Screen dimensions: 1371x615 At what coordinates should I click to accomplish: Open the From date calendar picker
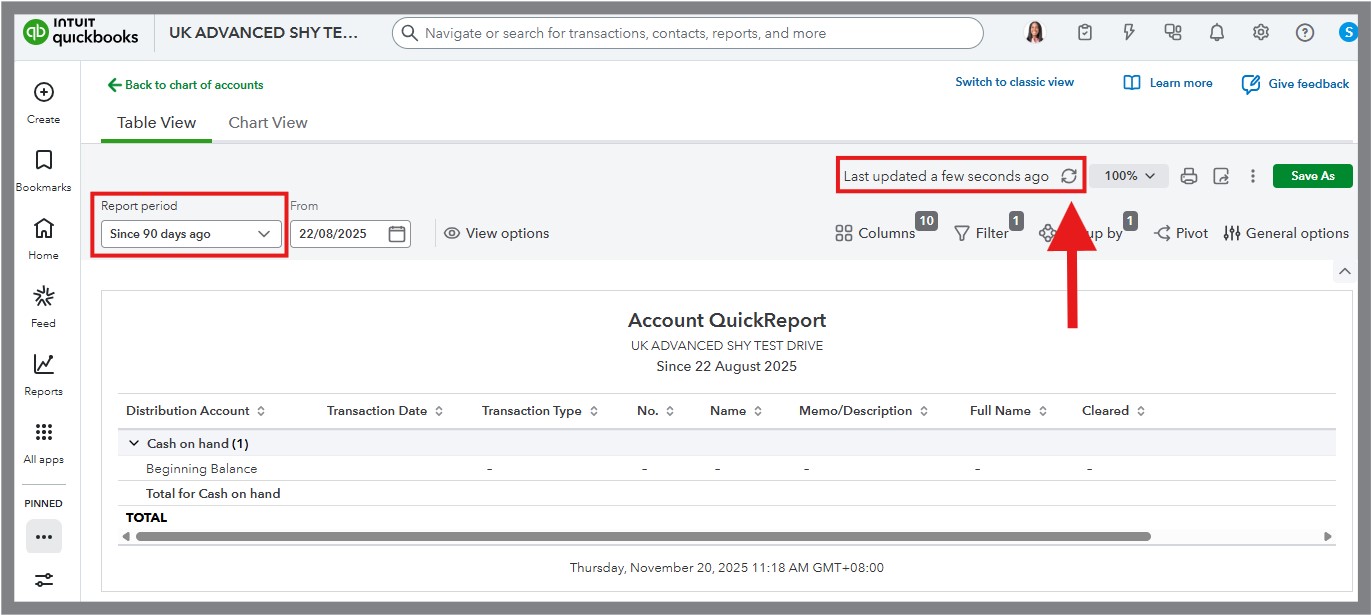397,234
